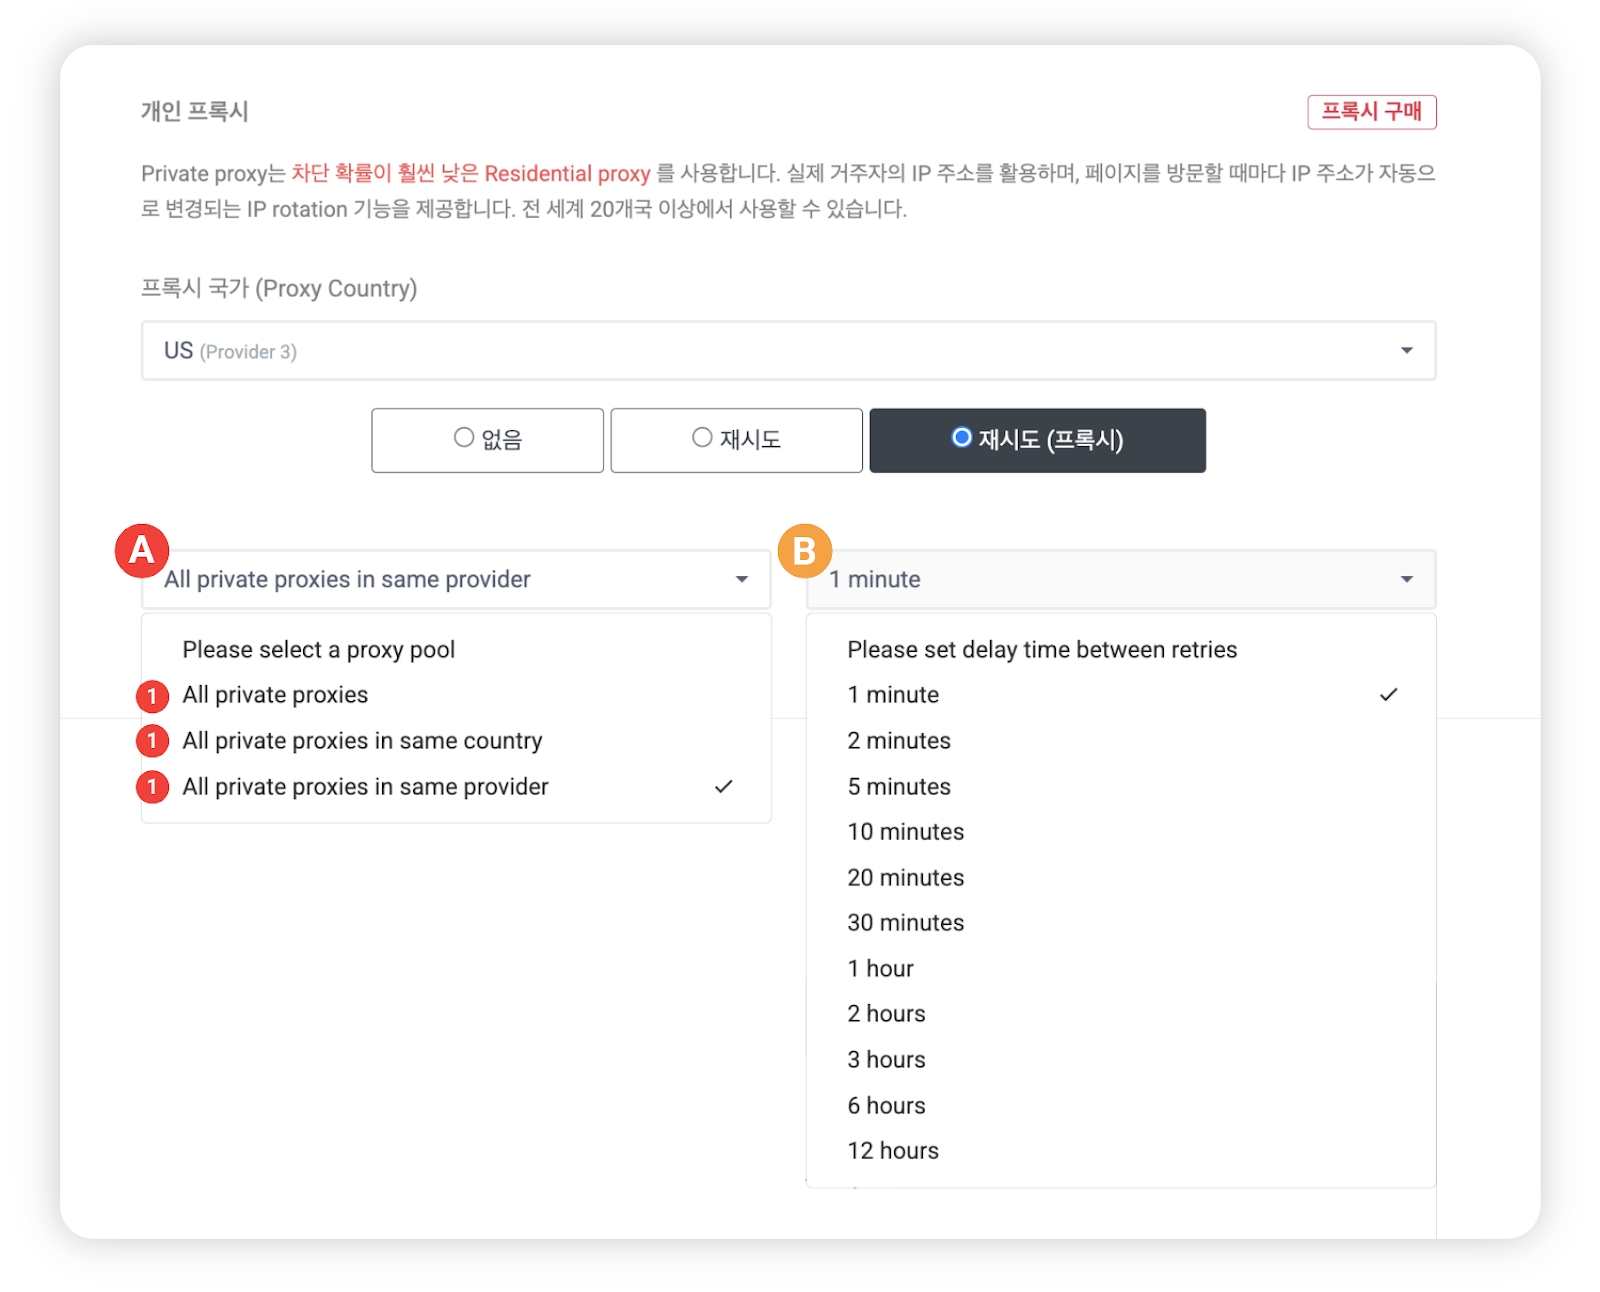Click the orange B annotation badge
Viewport: 1600px width, 1292px height.
coord(804,551)
